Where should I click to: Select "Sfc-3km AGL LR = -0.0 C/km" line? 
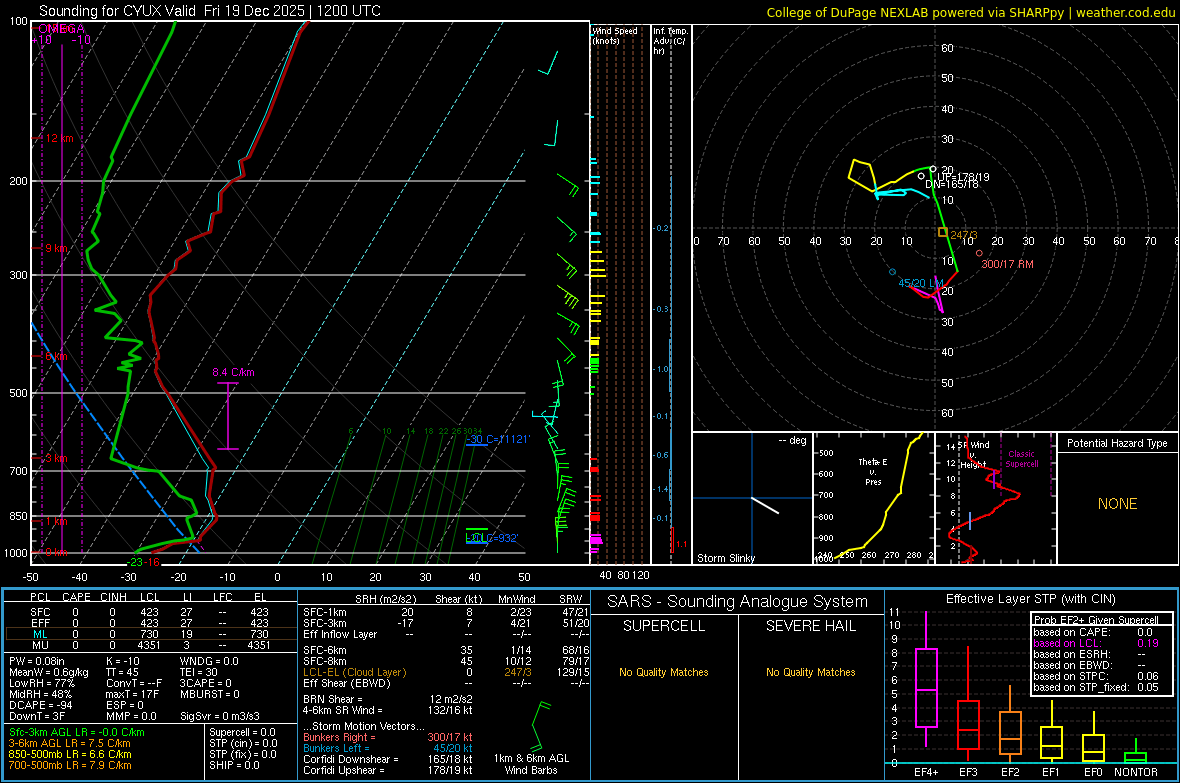tap(77, 732)
